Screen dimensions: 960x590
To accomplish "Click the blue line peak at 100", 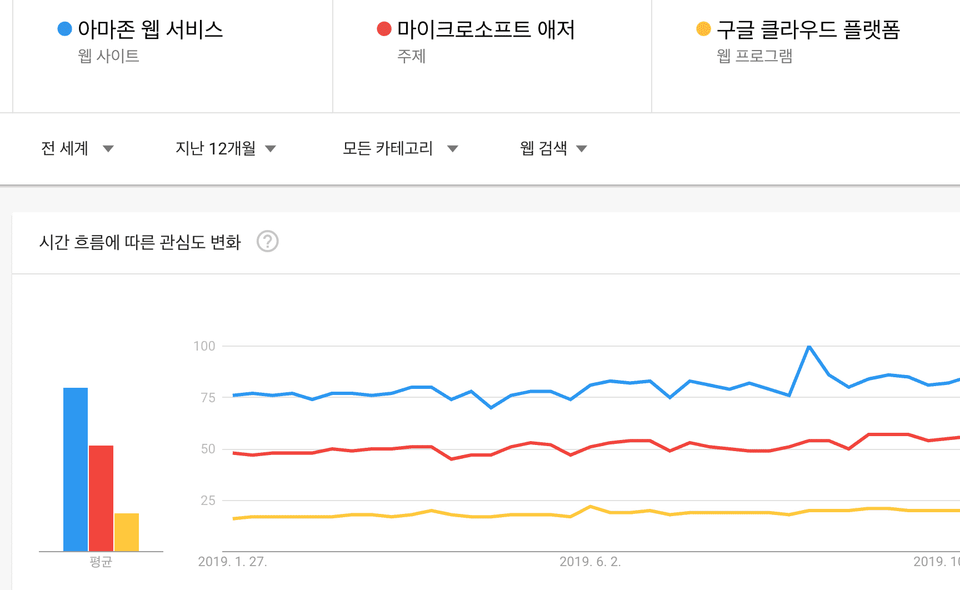I will [x=809, y=346].
